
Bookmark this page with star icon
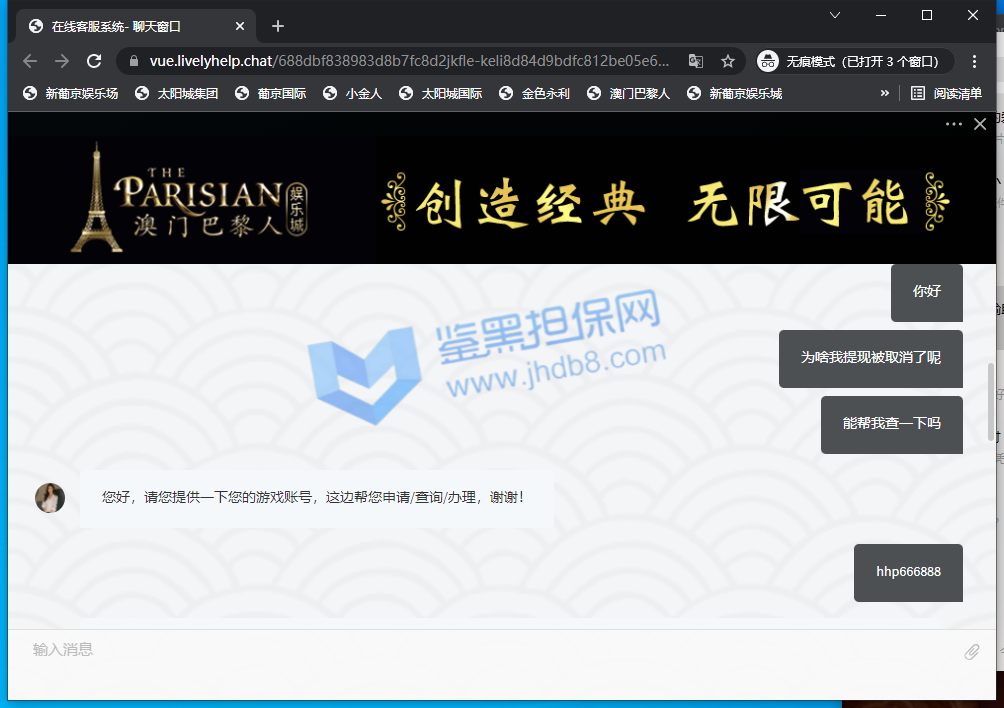(728, 61)
